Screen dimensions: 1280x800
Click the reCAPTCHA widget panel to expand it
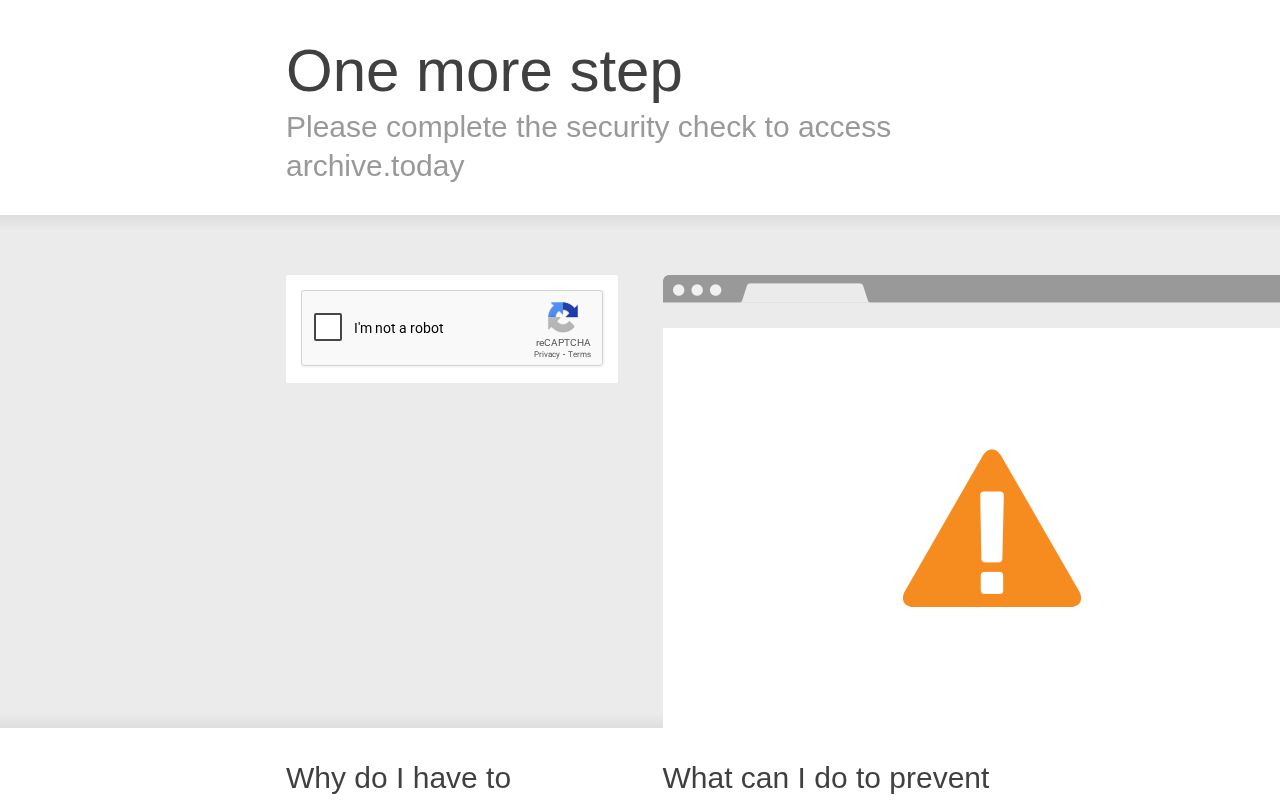[452, 329]
